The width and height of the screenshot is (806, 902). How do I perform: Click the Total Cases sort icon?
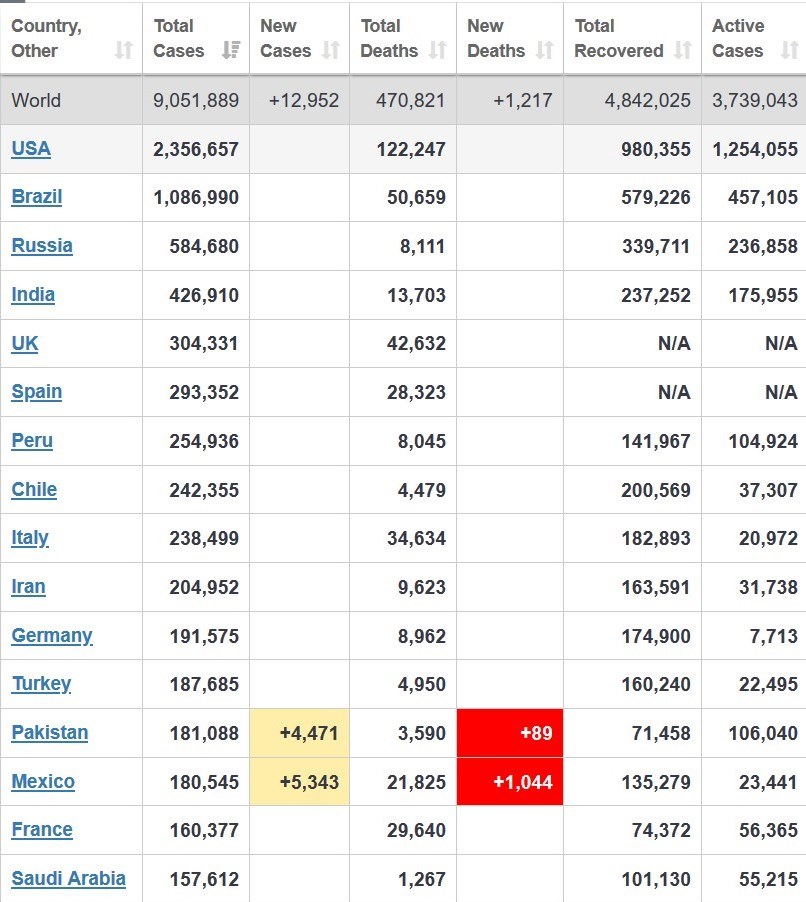pos(231,50)
